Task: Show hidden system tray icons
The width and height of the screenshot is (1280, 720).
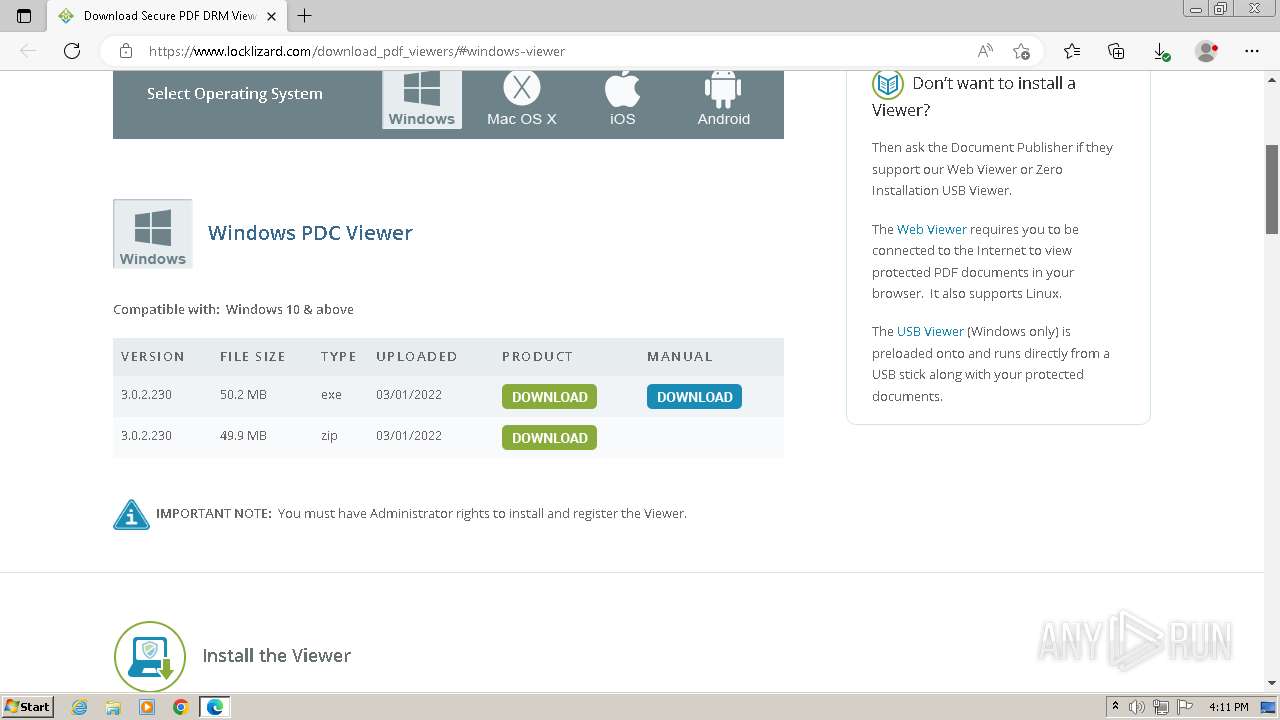Action: [x=1115, y=707]
